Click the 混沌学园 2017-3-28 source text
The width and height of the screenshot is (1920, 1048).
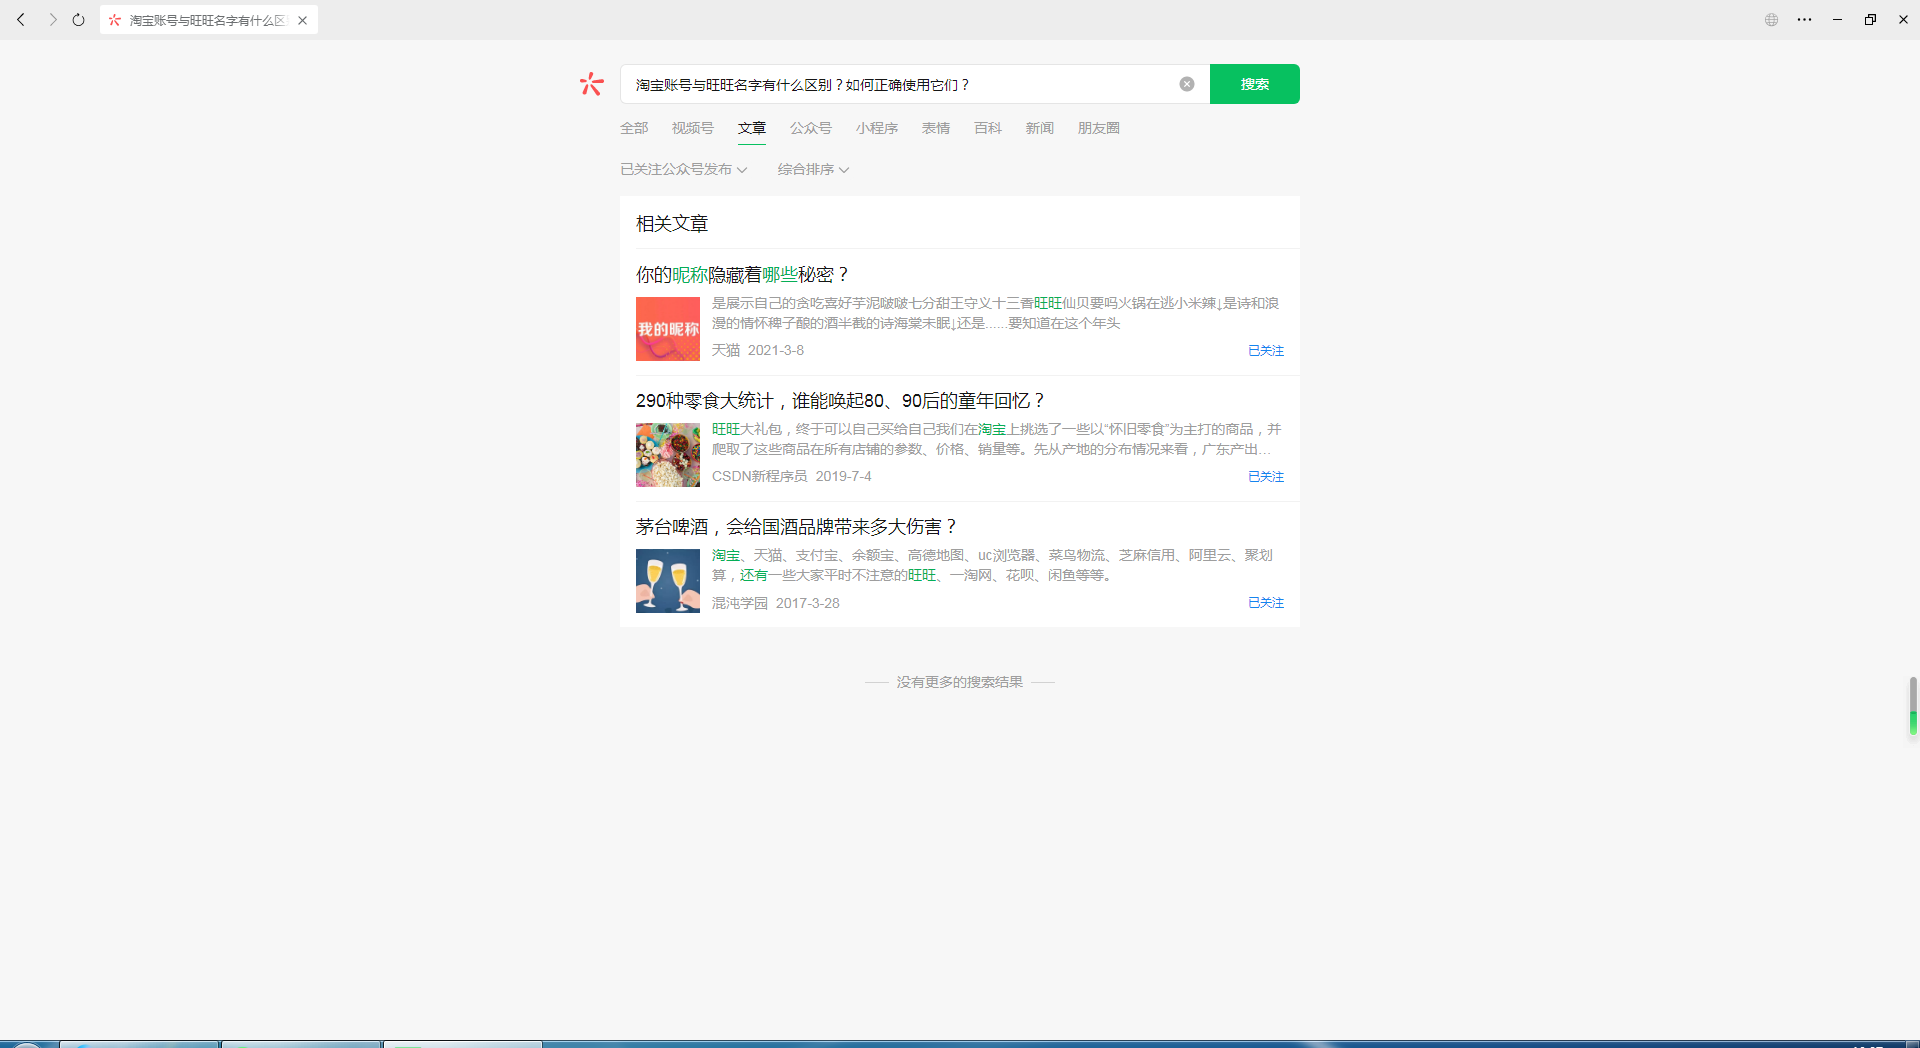[776, 603]
